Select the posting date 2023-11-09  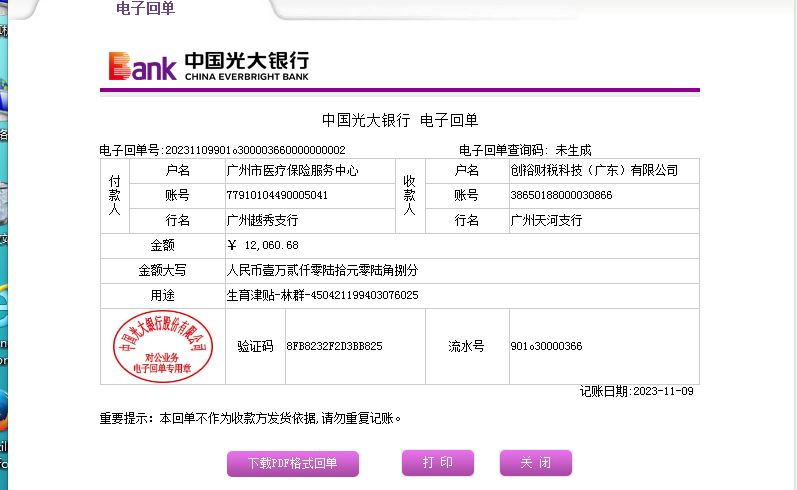click(663, 391)
